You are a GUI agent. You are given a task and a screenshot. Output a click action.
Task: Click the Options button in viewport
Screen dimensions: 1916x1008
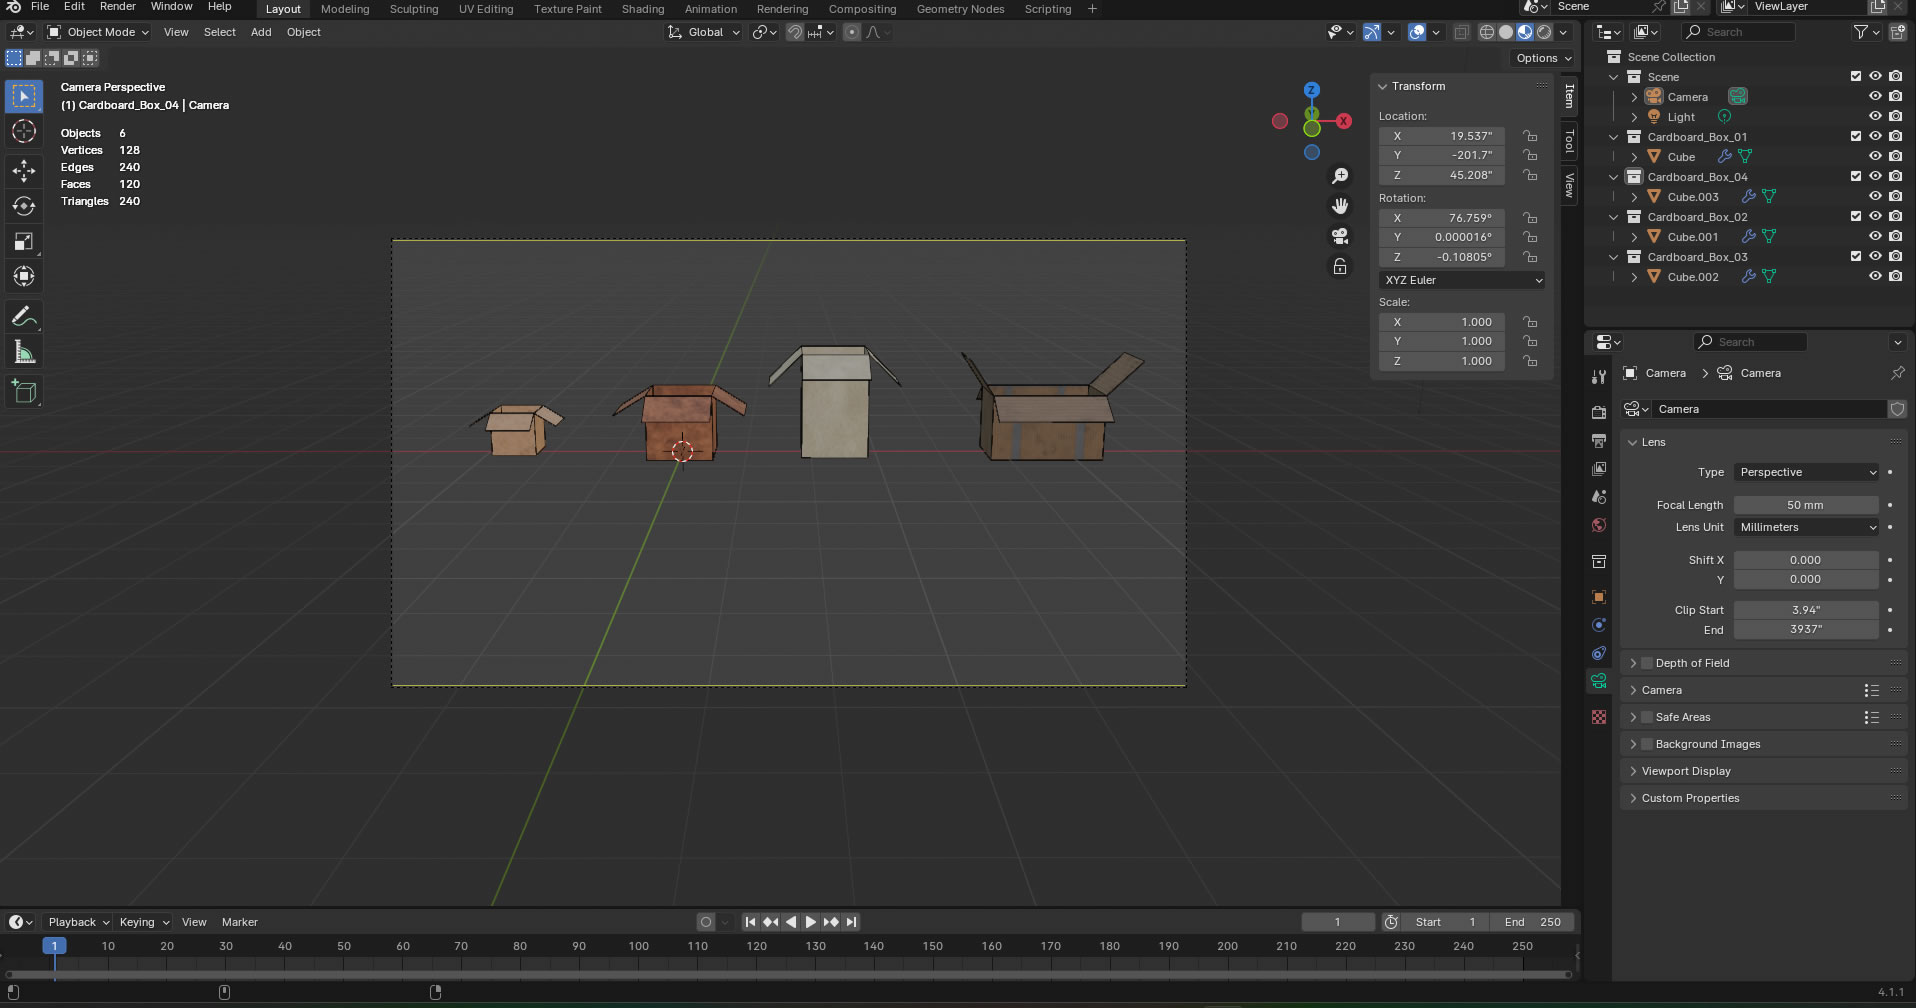tap(1544, 58)
